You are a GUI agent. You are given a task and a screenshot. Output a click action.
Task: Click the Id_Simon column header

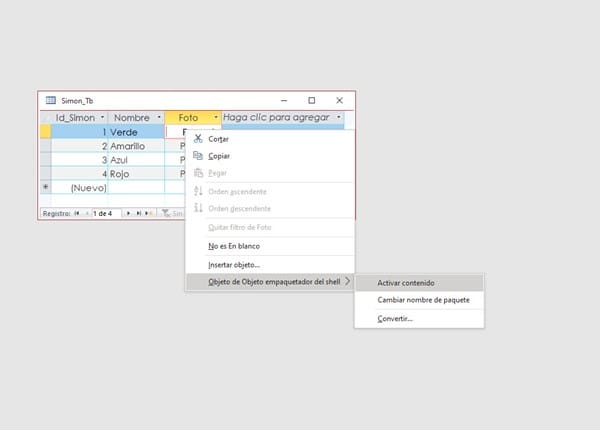(x=79, y=117)
